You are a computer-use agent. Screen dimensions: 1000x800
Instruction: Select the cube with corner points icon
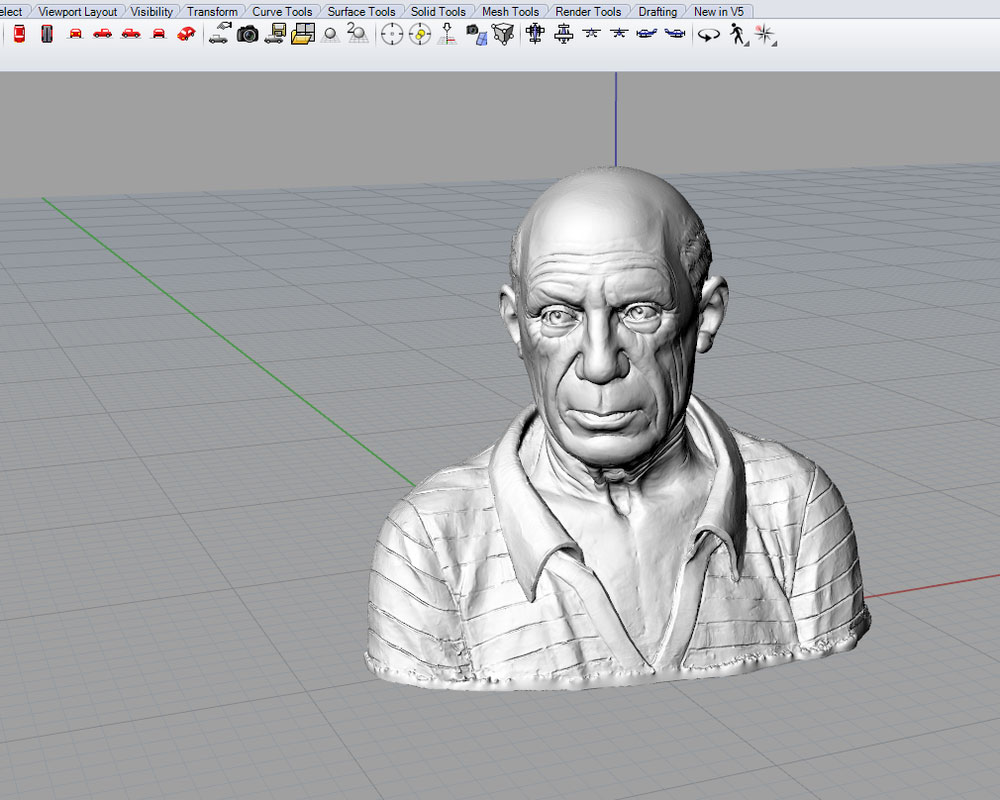pyautogui.click(x=505, y=34)
